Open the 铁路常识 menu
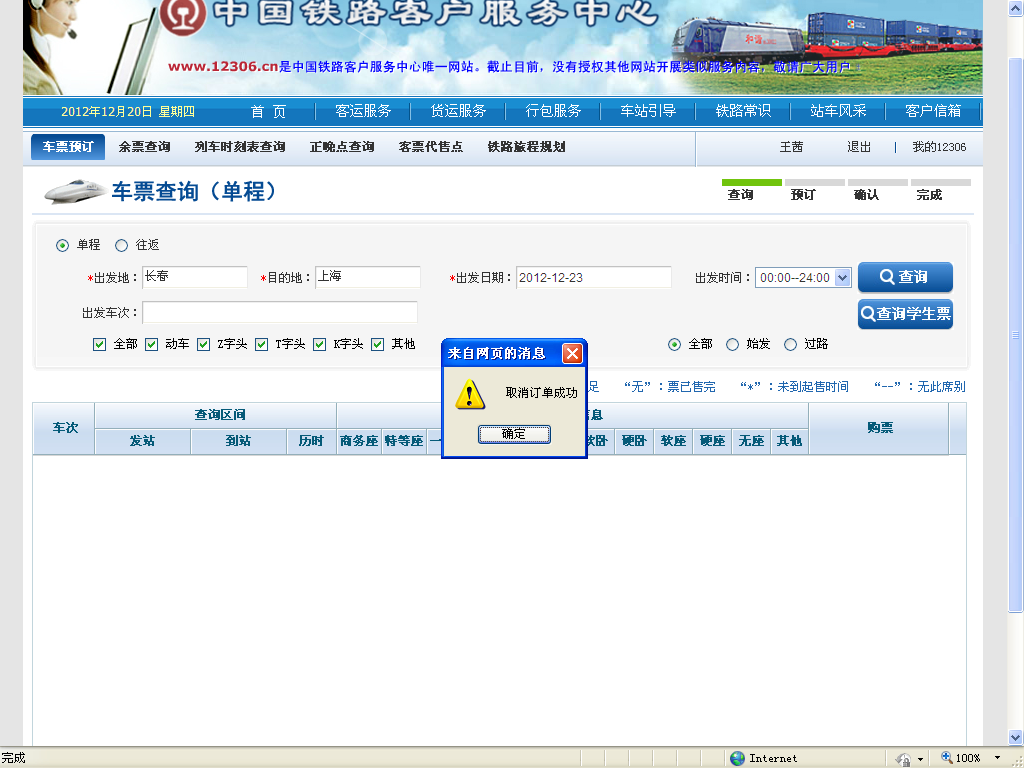This screenshot has height=768, width=1024. (x=743, y=112)
